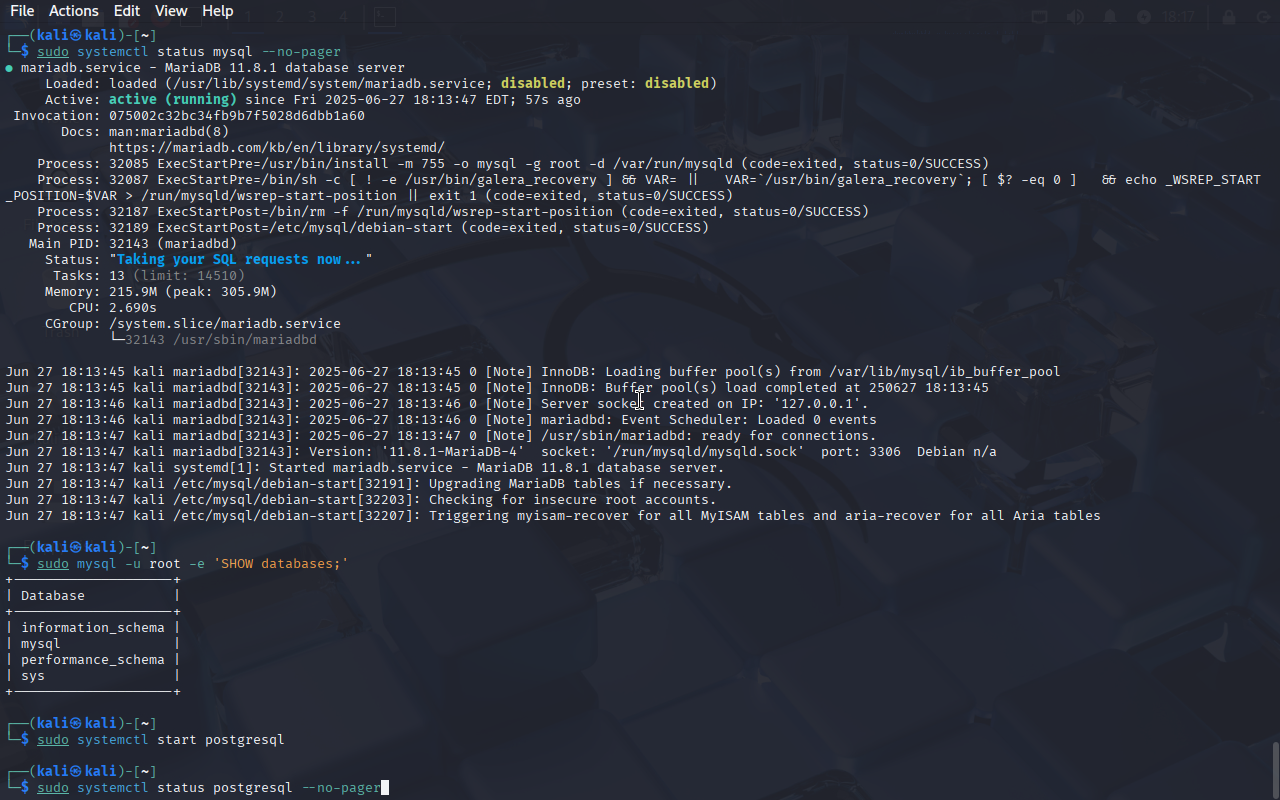This screenshot has width=1280, height=800.
Task: Click the 'Checking for insecure root accounts.' log line
Action: coord(361,500)
